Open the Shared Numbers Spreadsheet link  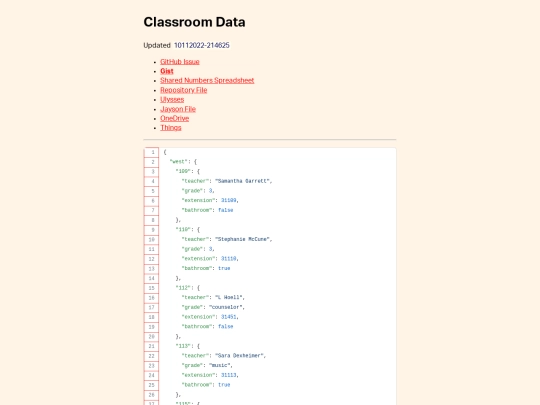tap(207, 80)
